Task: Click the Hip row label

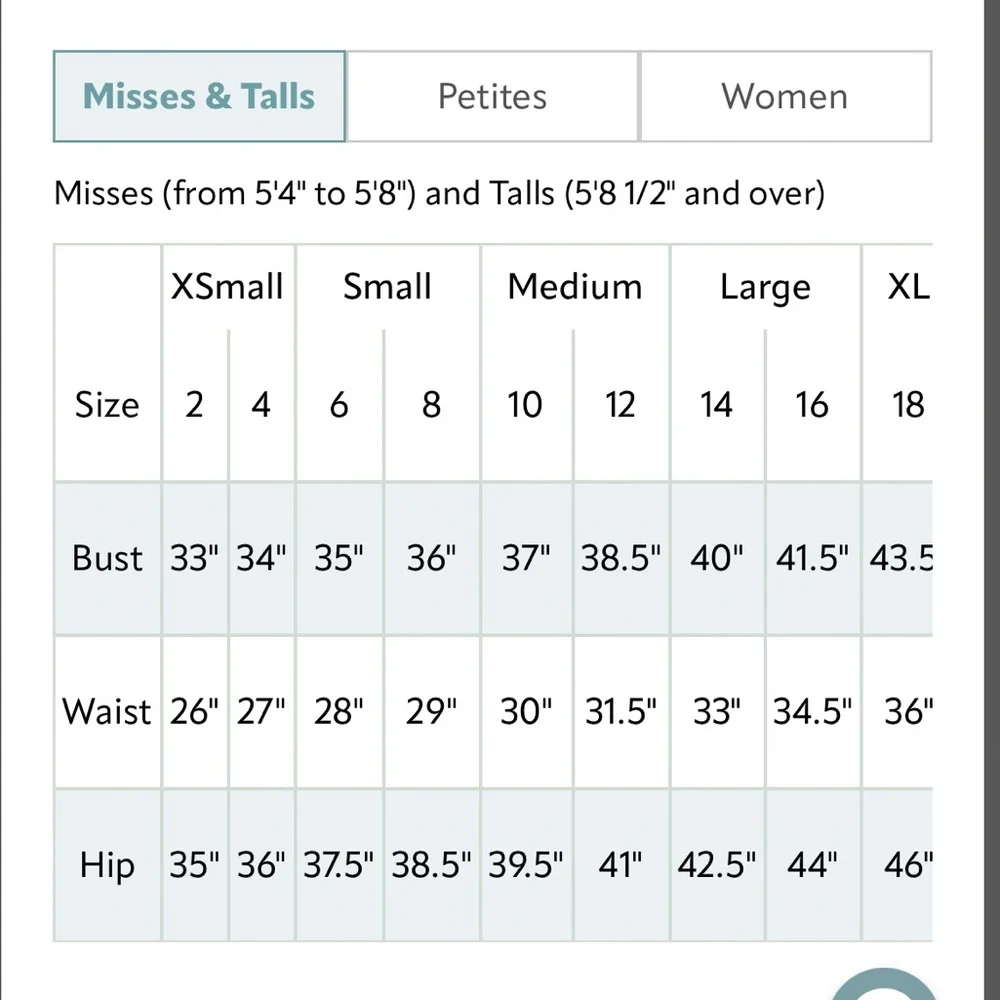Action: [x=107, y=865]
